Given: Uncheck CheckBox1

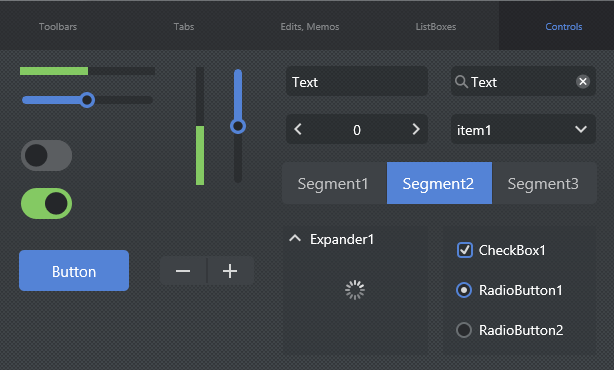Looking at the screenshot, I should [x=465, y=250].
